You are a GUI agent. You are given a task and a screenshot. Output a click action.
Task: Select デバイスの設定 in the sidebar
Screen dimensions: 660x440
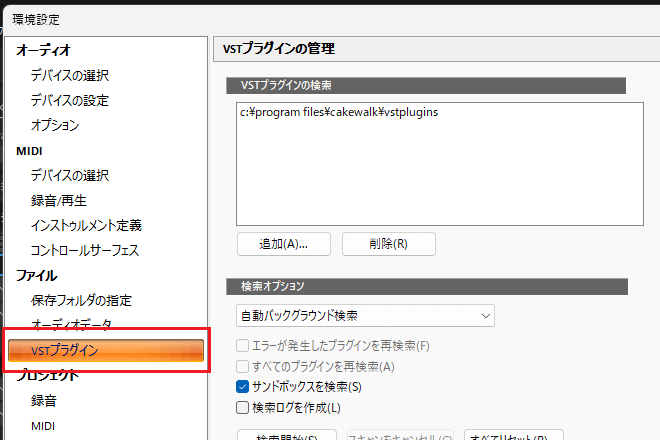pos(69,100)
